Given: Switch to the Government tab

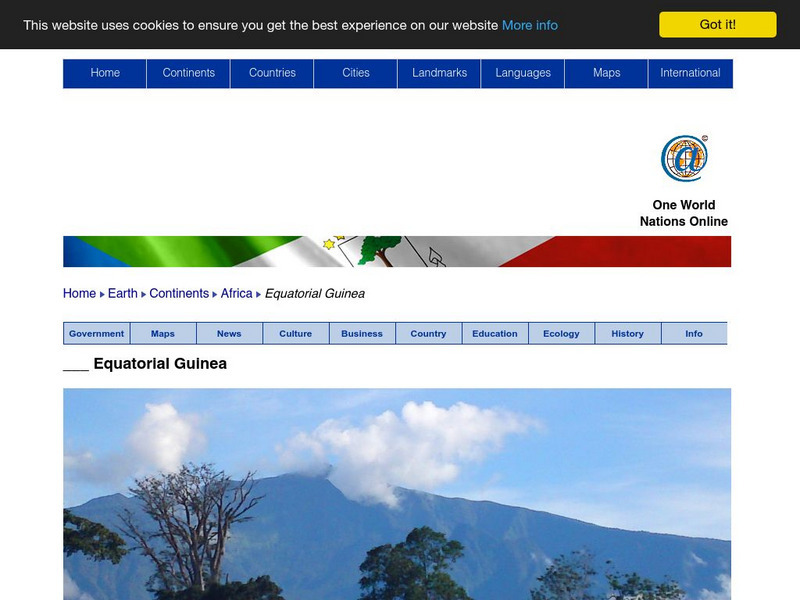Looking at the screenshot, I should (97, 333).
